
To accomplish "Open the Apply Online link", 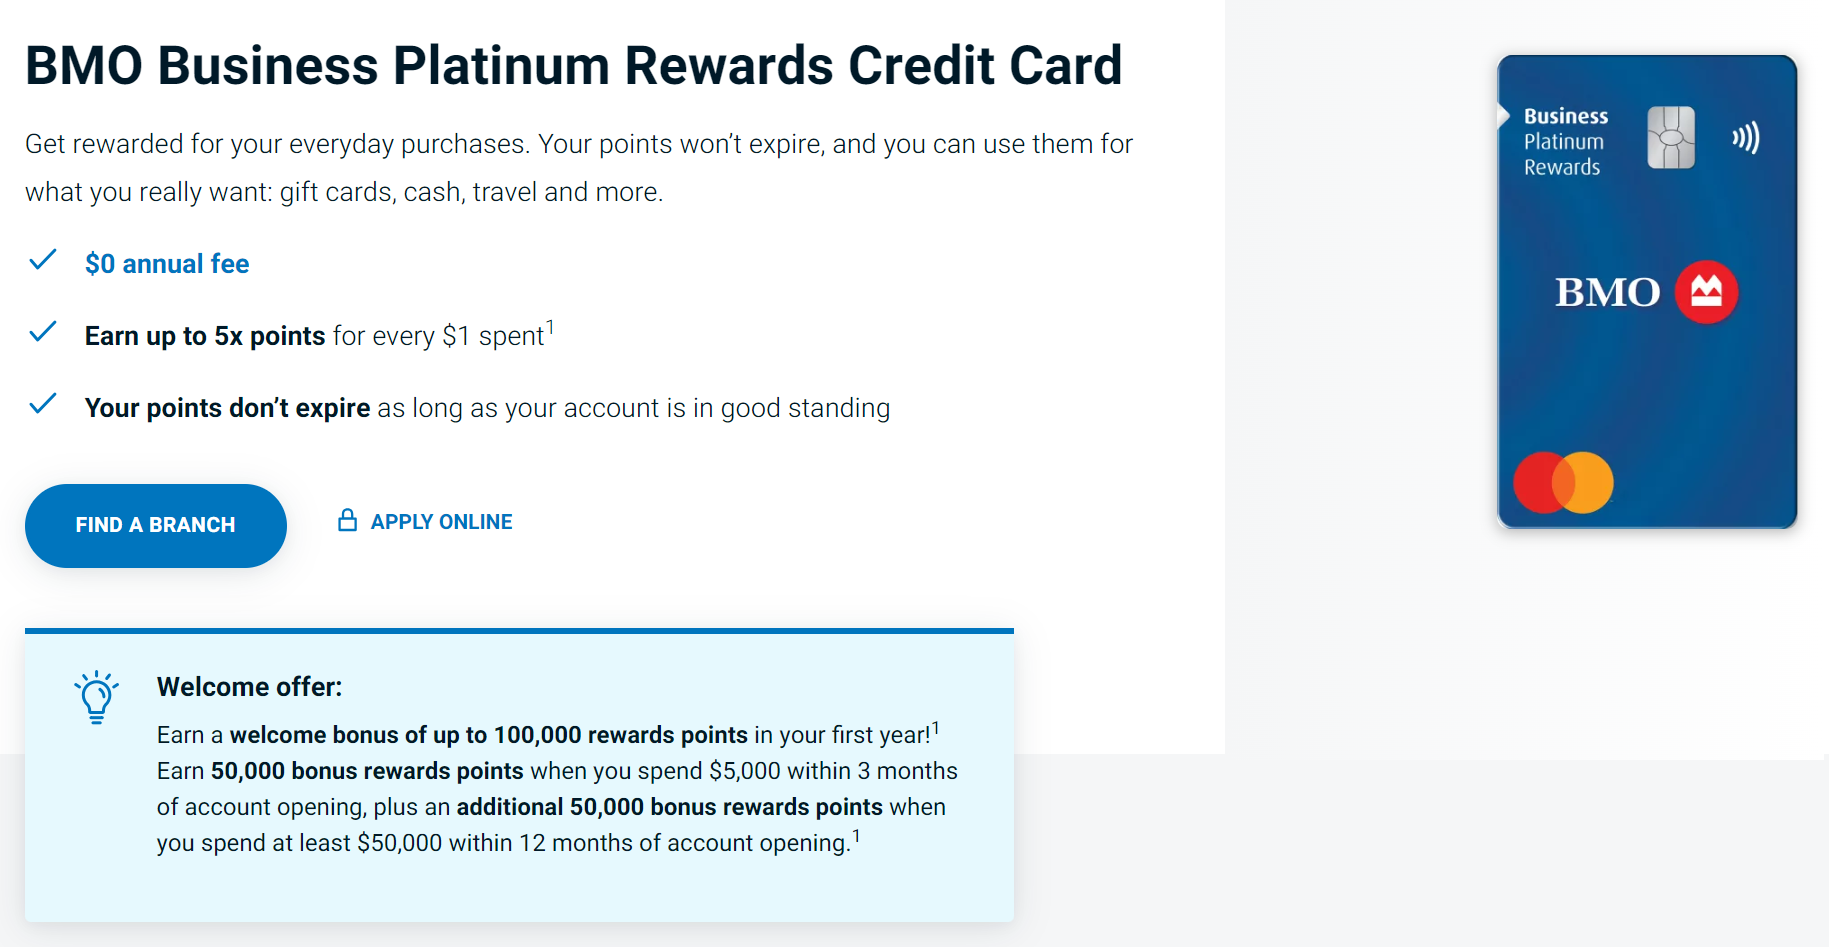I will [x=441, y=522].
